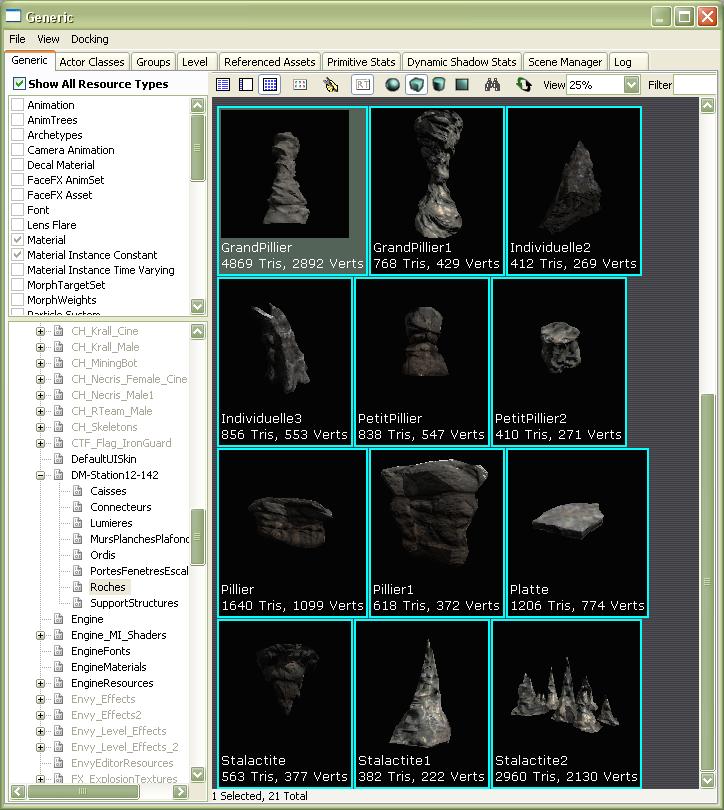This screenshot has width=724, height=810.
Task: Click the binoculars search icon
Action: coord(492,85)
